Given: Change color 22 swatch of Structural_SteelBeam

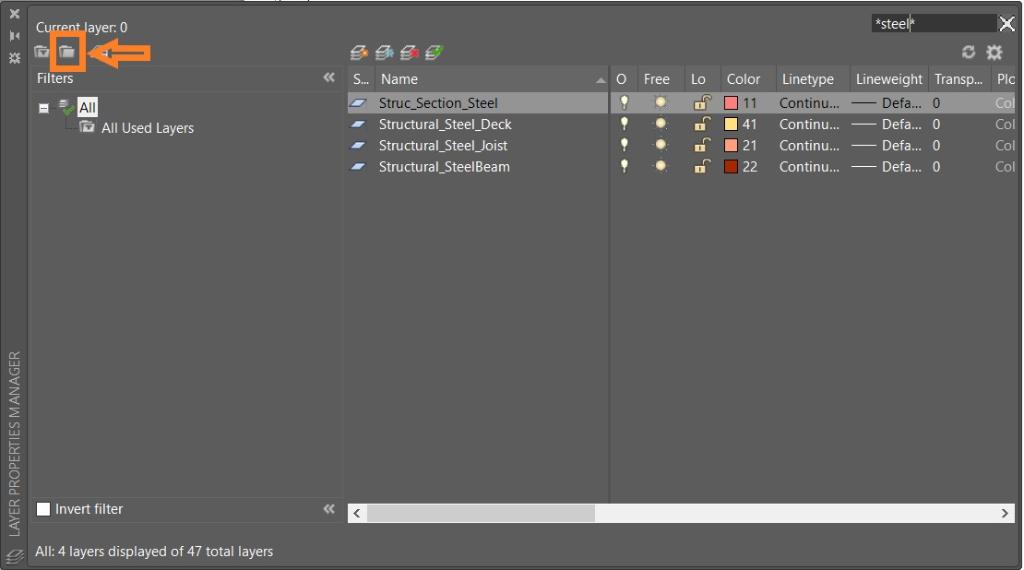Looking at the screenshot, I should [x=731, y=166].
